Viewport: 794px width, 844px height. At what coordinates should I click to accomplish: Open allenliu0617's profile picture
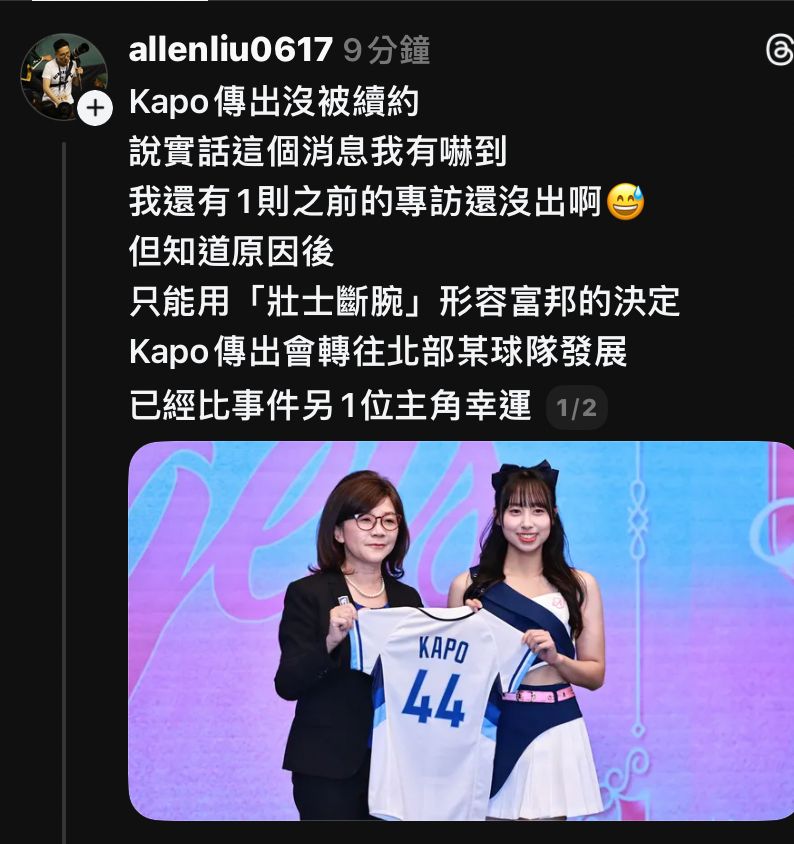tap(64, 76)
